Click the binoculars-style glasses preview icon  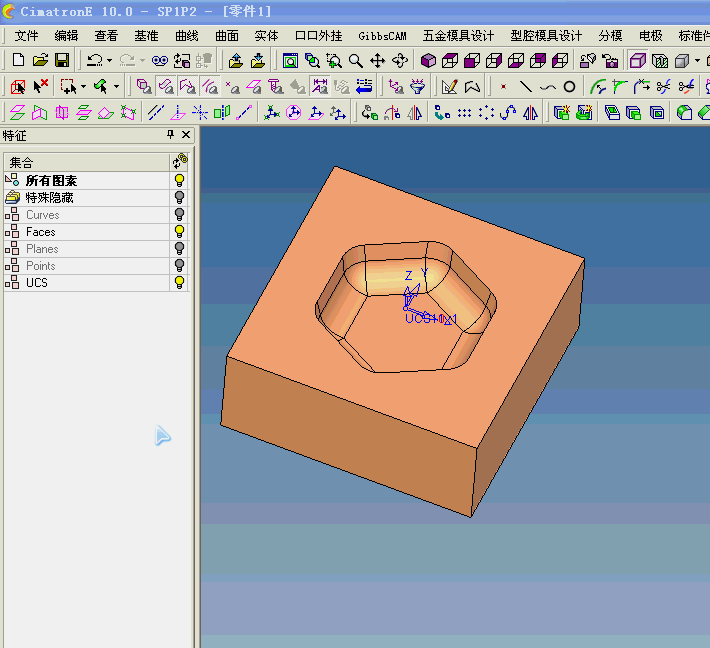pyautogui.click(x=160, y=60)
